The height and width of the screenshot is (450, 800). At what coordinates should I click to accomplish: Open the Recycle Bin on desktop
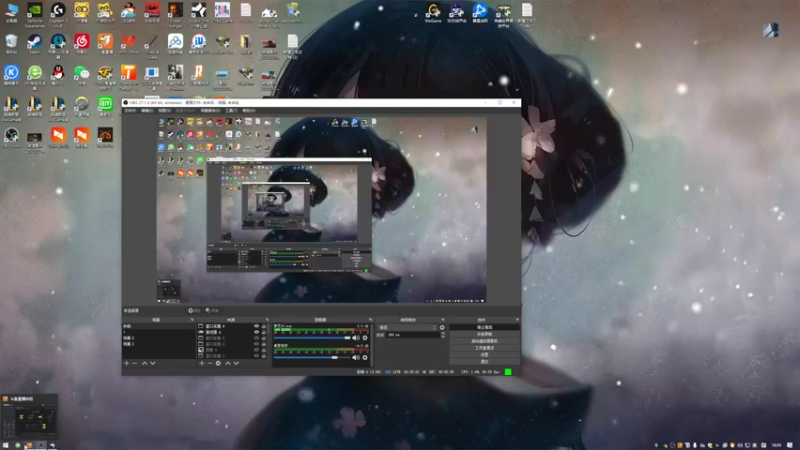pos(11,44)
